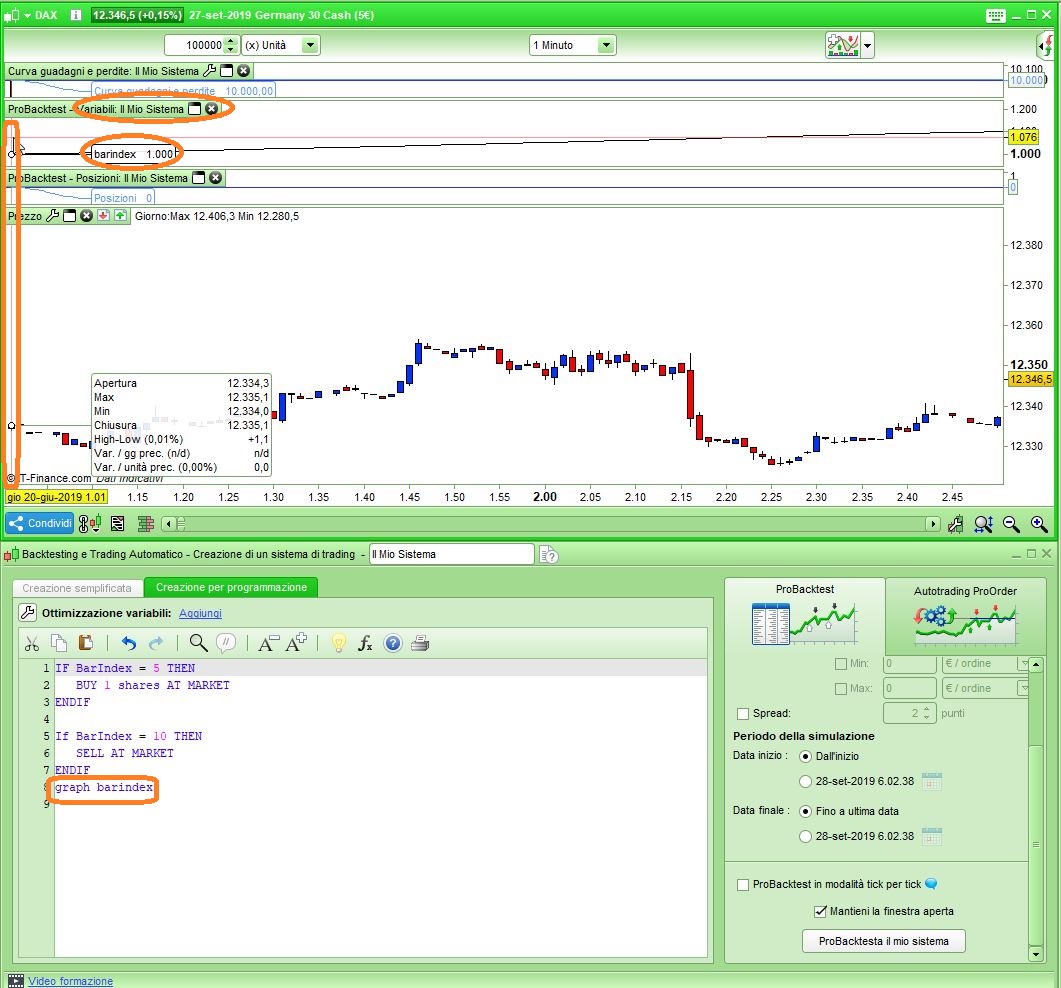Uncheck Mantieni la finestra aperta
The image size is (1061, 988).
pyautogui.click(x=820, y=912)
